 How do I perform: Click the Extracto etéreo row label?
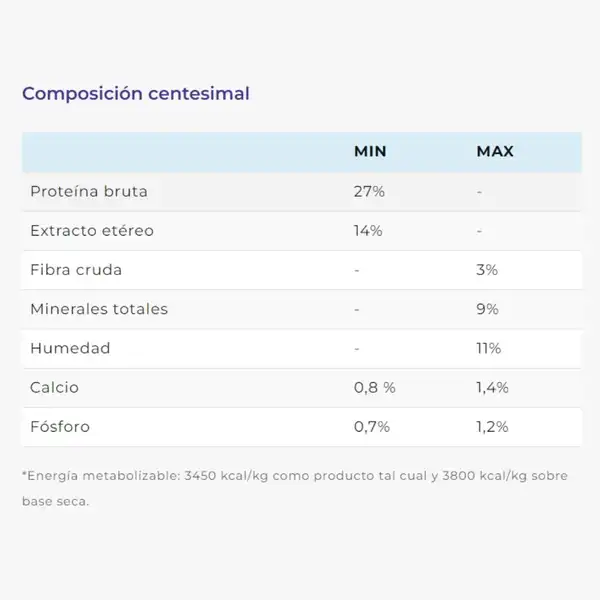(92, 231)
